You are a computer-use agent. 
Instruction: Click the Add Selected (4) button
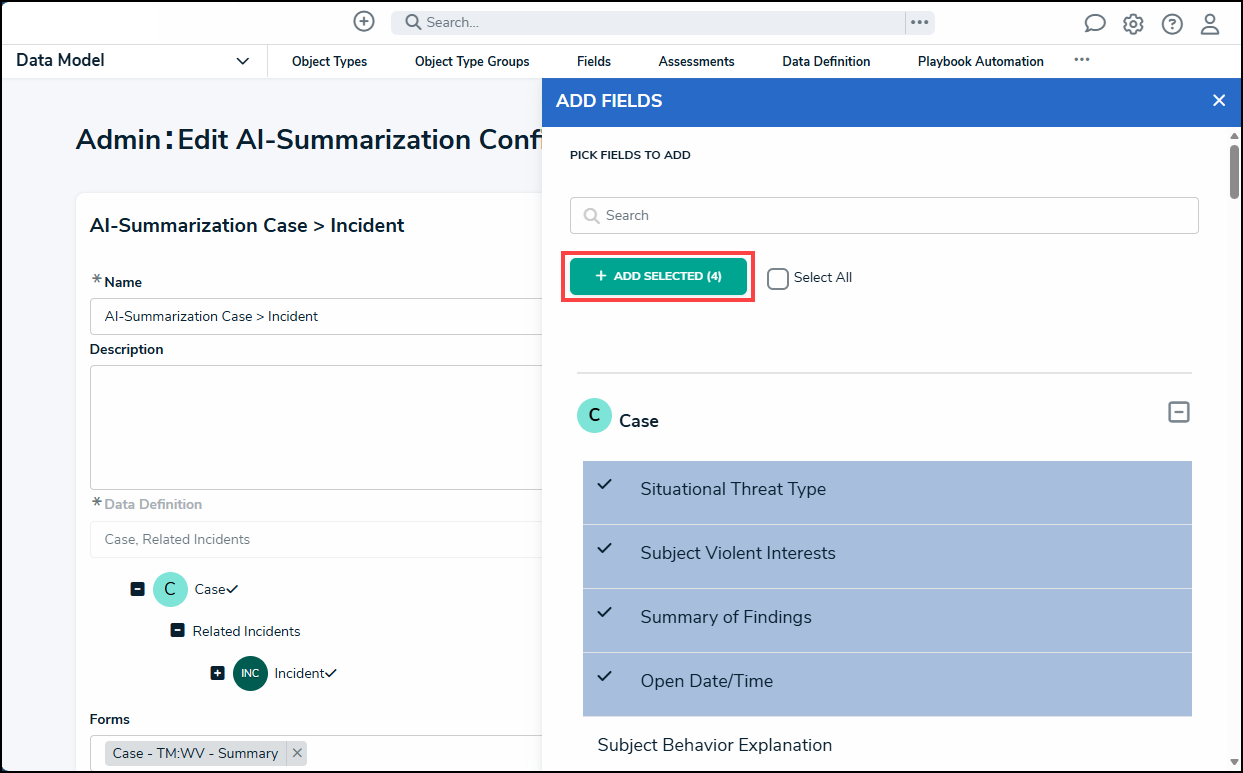pyautogui.click(x=658, y=276)
